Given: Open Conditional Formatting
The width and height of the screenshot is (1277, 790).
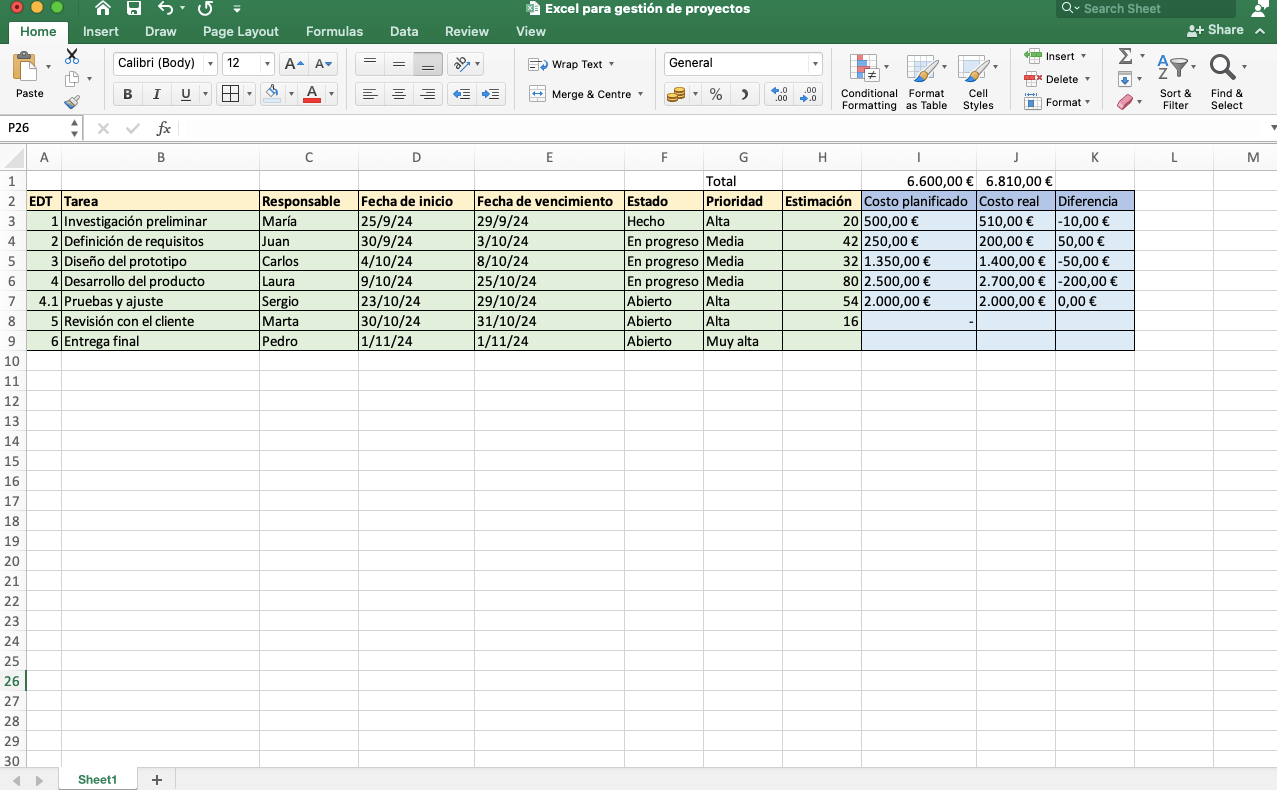Looking at the screenshot, I should pos(869,82).
